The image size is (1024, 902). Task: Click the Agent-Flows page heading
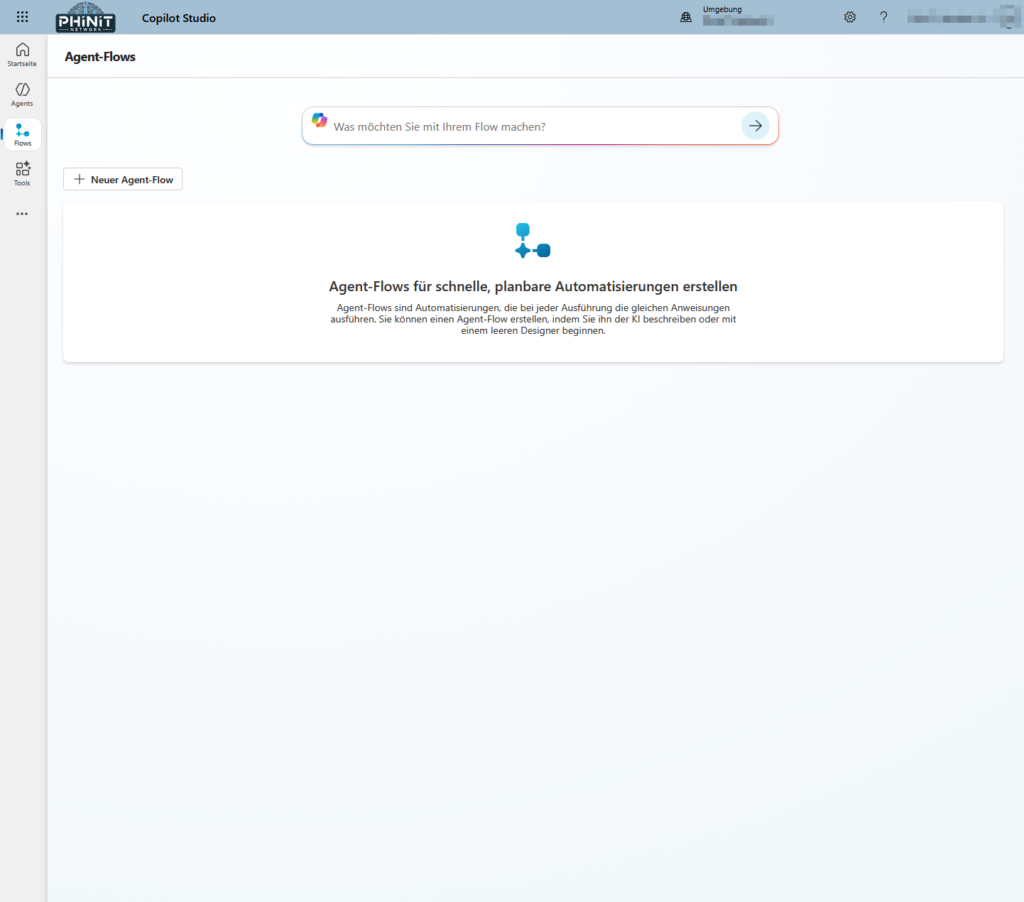pyautogui.click(x=100, y=57)
